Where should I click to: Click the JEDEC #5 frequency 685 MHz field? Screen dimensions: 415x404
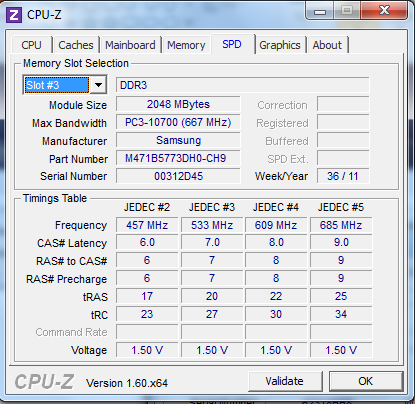pyautogui.click(x=341, y=225)
